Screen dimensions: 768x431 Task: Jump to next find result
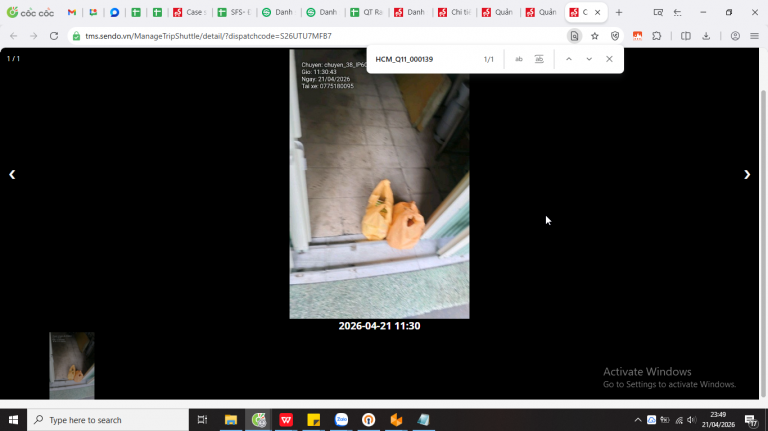coord(589,59)
